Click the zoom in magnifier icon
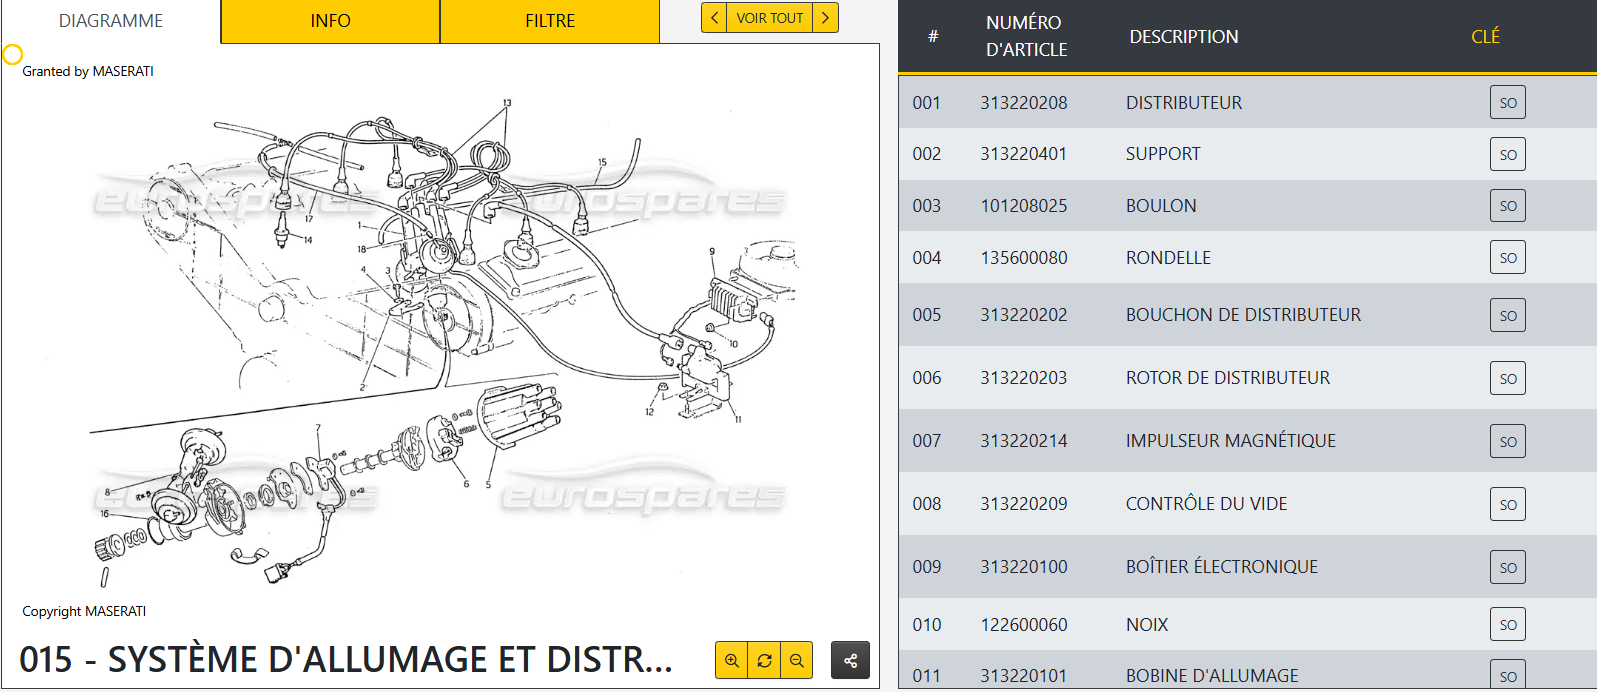Screen dimensions: 1597x692 click(732, 660)
